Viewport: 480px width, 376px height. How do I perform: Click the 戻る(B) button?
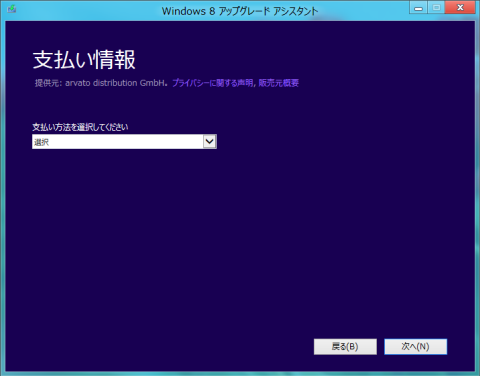345,347
